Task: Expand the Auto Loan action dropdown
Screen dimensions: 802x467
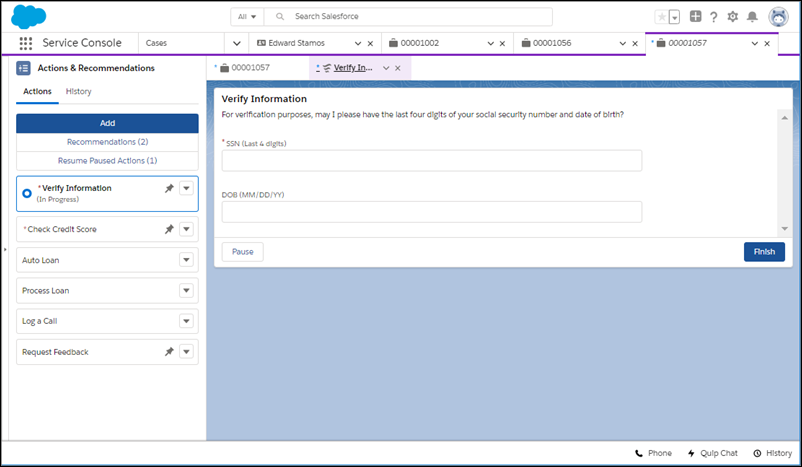Action: point(185,260)
